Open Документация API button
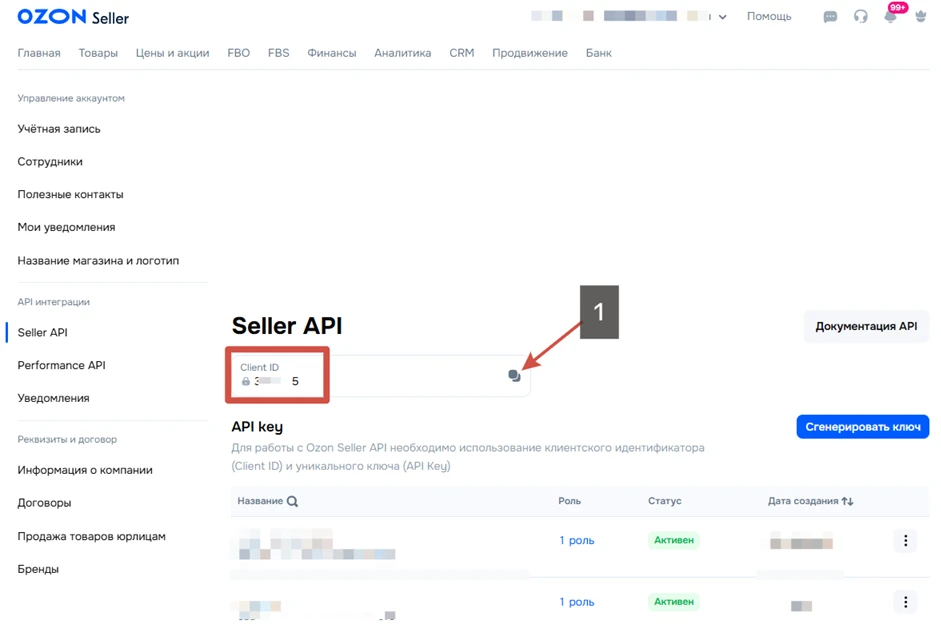 point(866,326)
